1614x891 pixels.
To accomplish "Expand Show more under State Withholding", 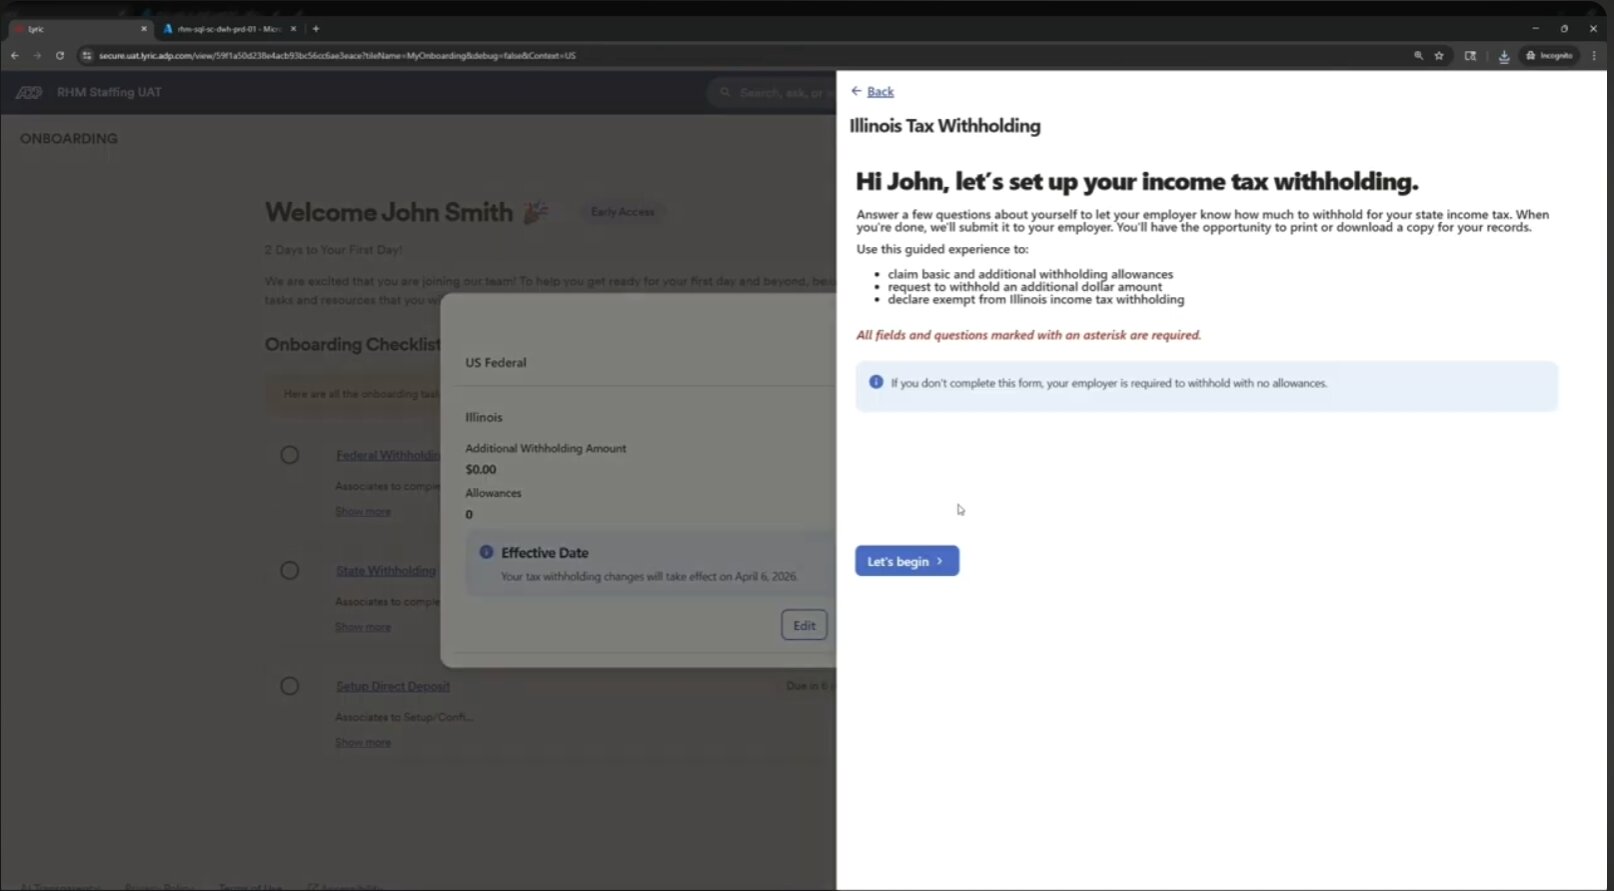I will point(363,627).
